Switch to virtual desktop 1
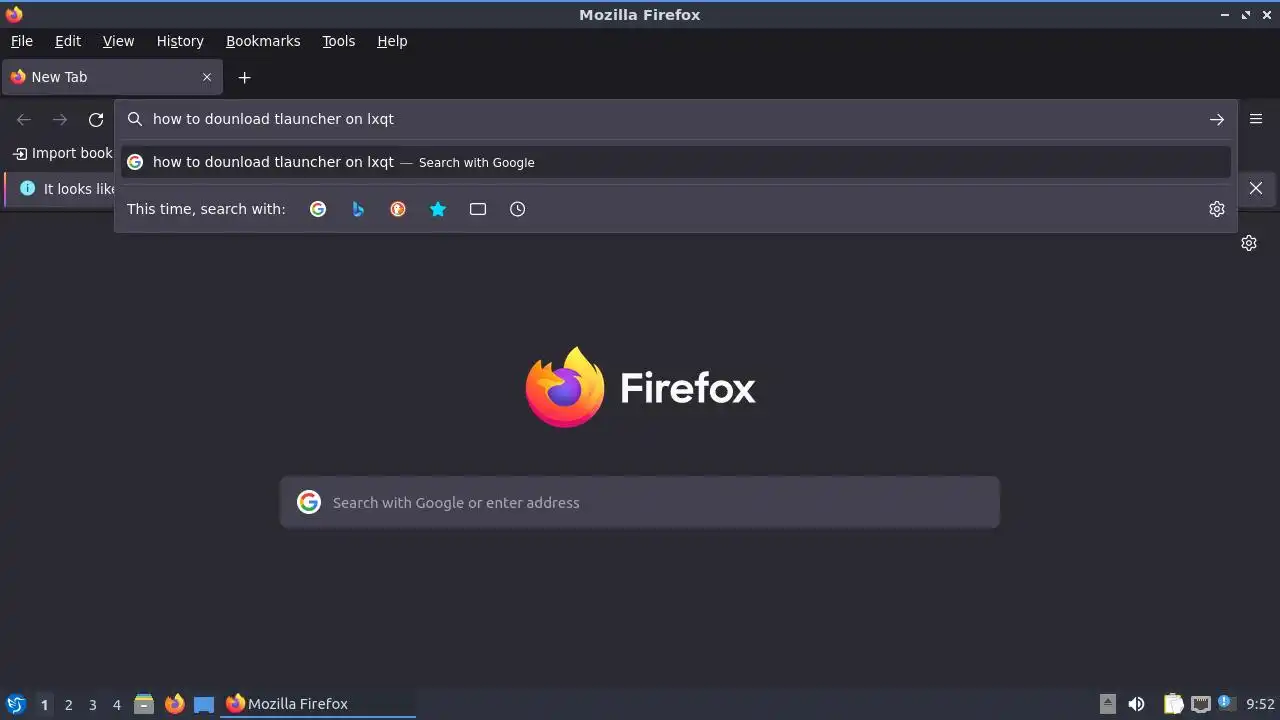1280x720 pixels. [x=44, y=704]
